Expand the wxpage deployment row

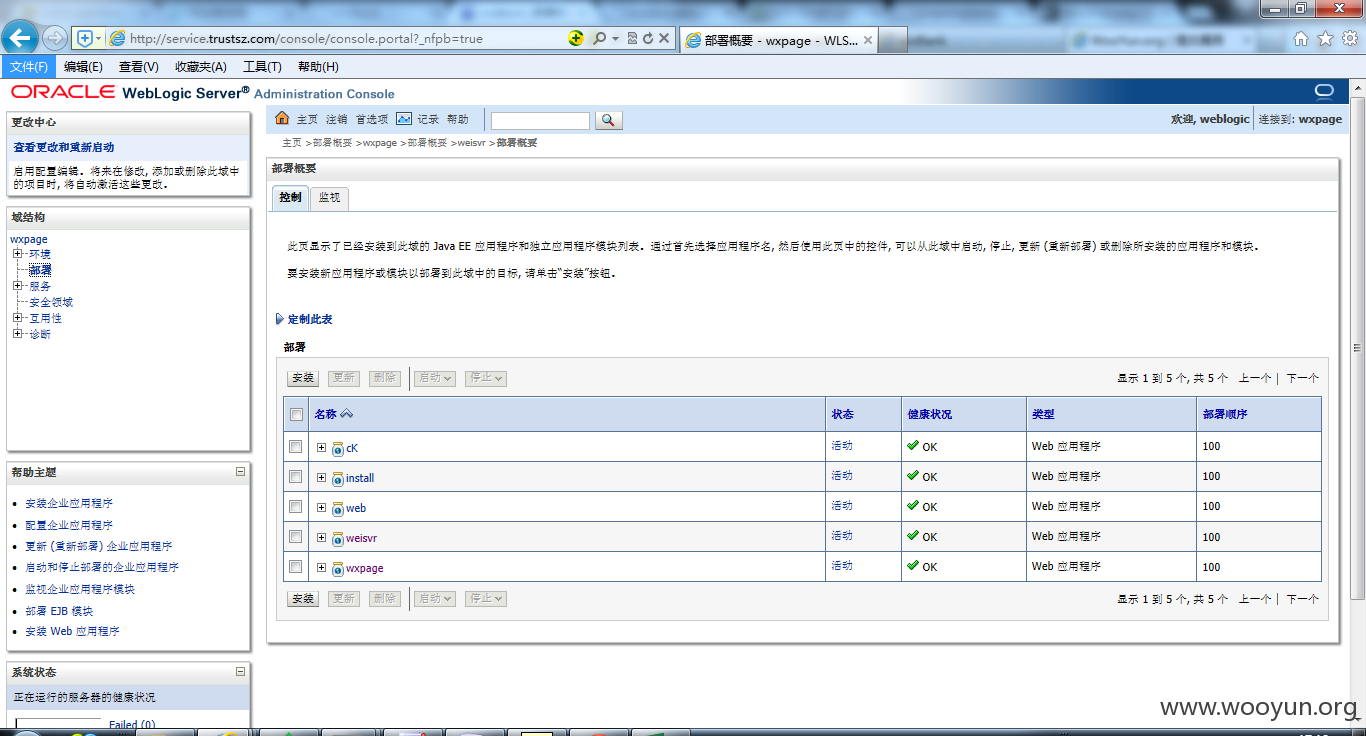coord(321,567)
